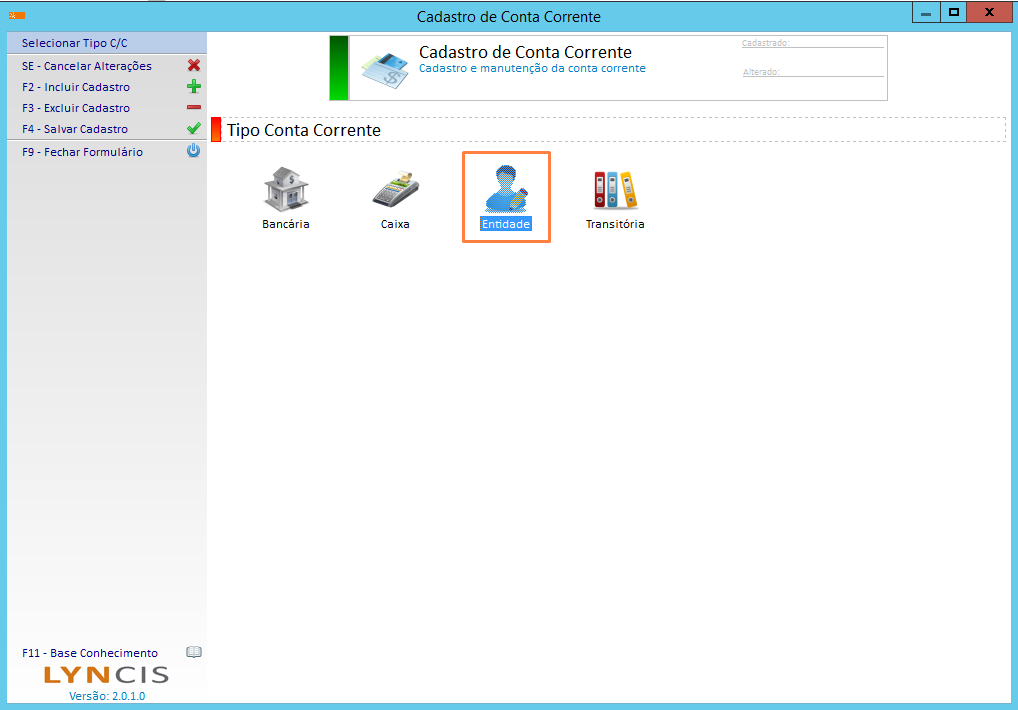Click the application icon in title bar

[x=16, y=16]
